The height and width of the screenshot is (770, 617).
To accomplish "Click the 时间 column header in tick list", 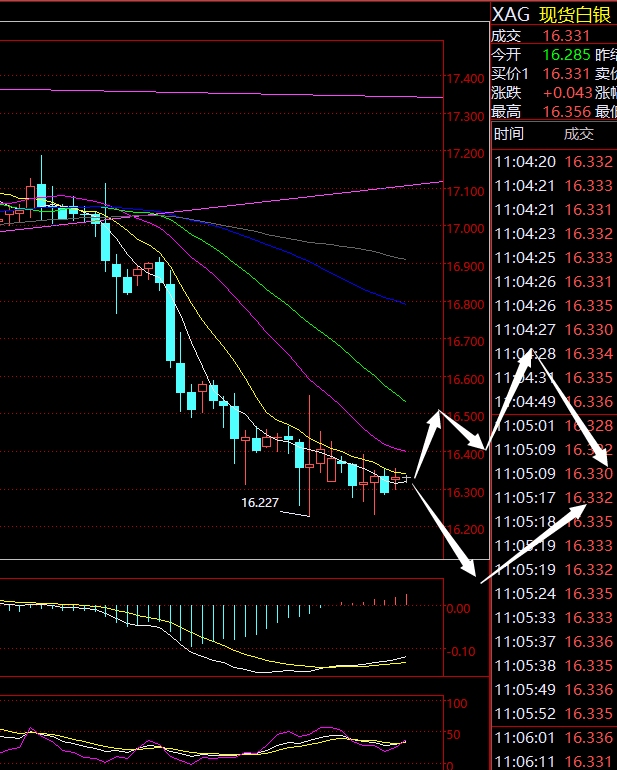I will [508, 134].
